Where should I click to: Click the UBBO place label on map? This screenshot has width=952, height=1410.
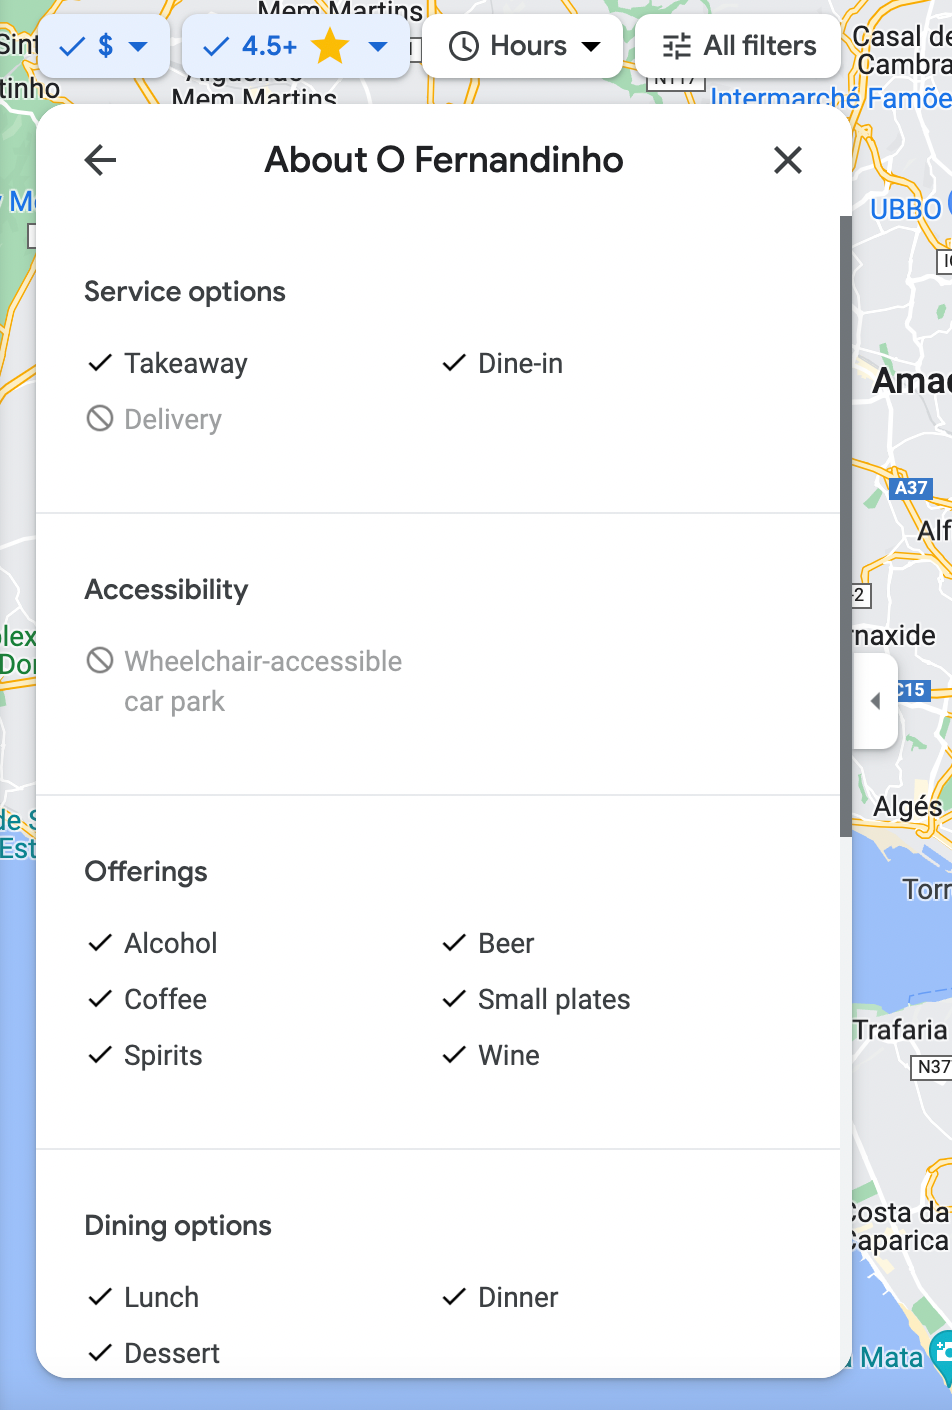click(x=905, y=209)
